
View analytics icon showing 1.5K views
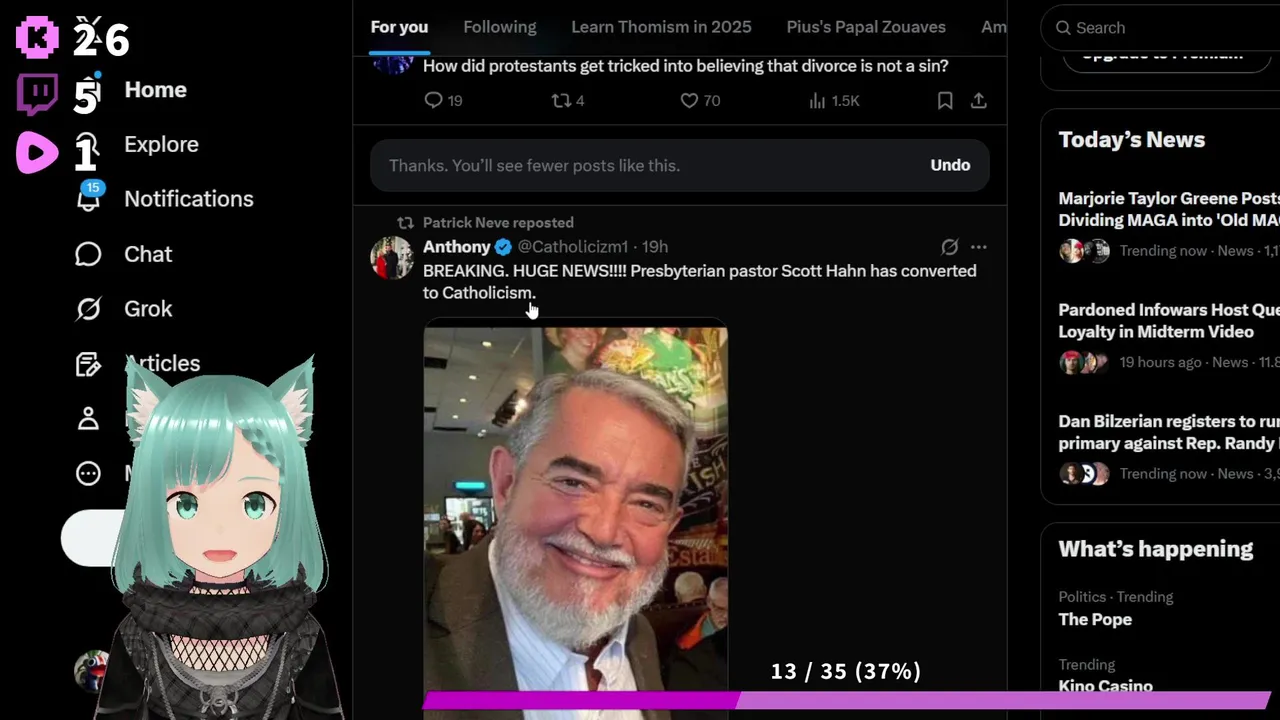click(x=817, y=100)
